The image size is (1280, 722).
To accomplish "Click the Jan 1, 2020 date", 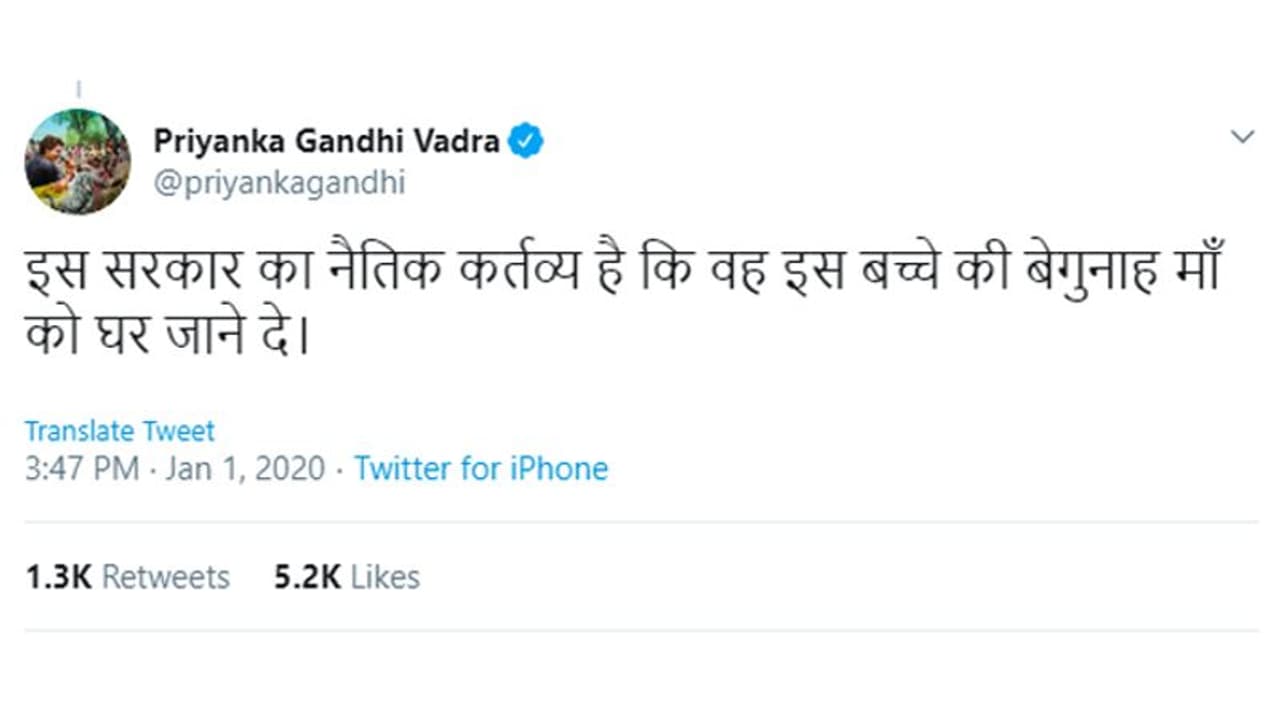I will (245, 469).
